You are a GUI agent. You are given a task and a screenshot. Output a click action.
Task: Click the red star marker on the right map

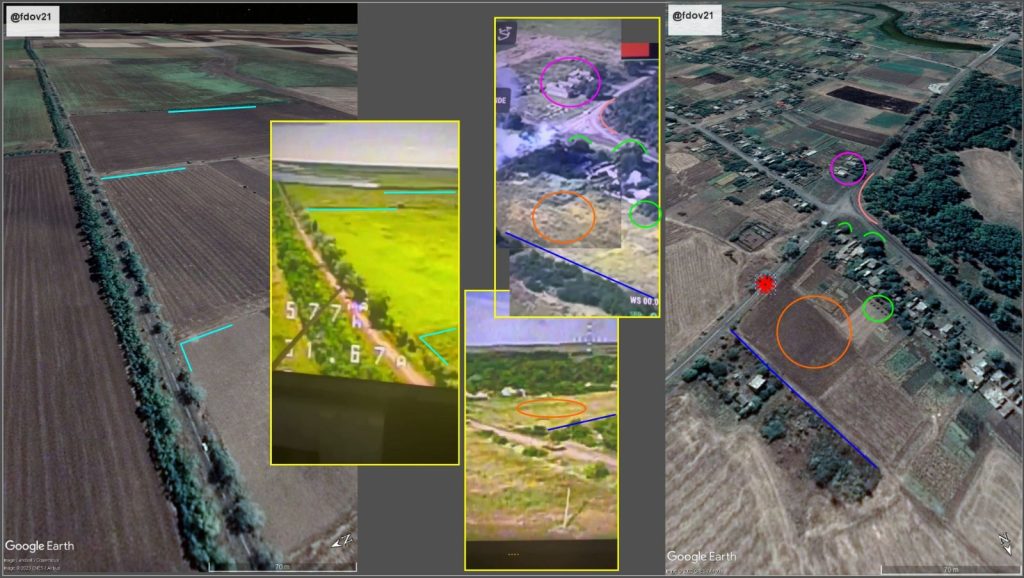pyautogui.click(x=766, y=285)
